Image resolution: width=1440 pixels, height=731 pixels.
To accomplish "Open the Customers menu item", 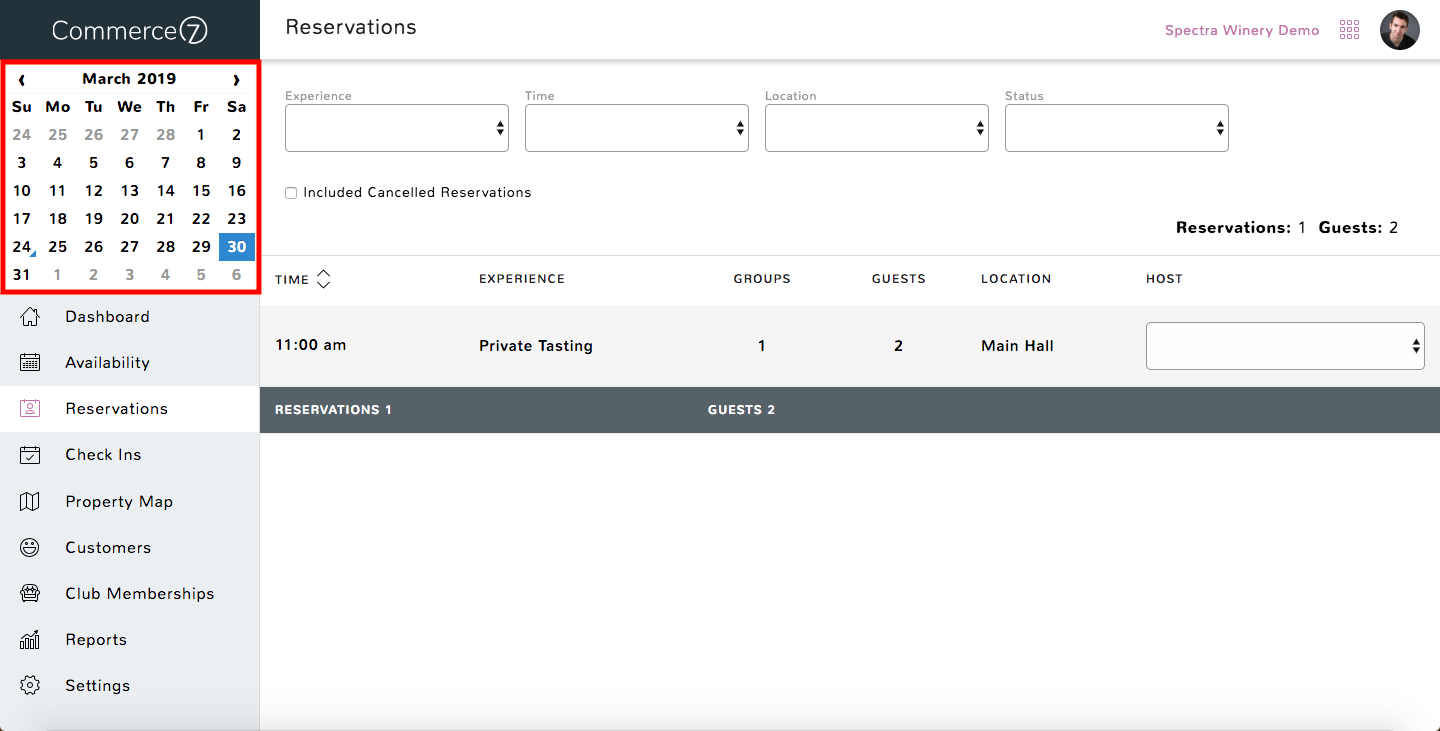I will click(130, 548).
